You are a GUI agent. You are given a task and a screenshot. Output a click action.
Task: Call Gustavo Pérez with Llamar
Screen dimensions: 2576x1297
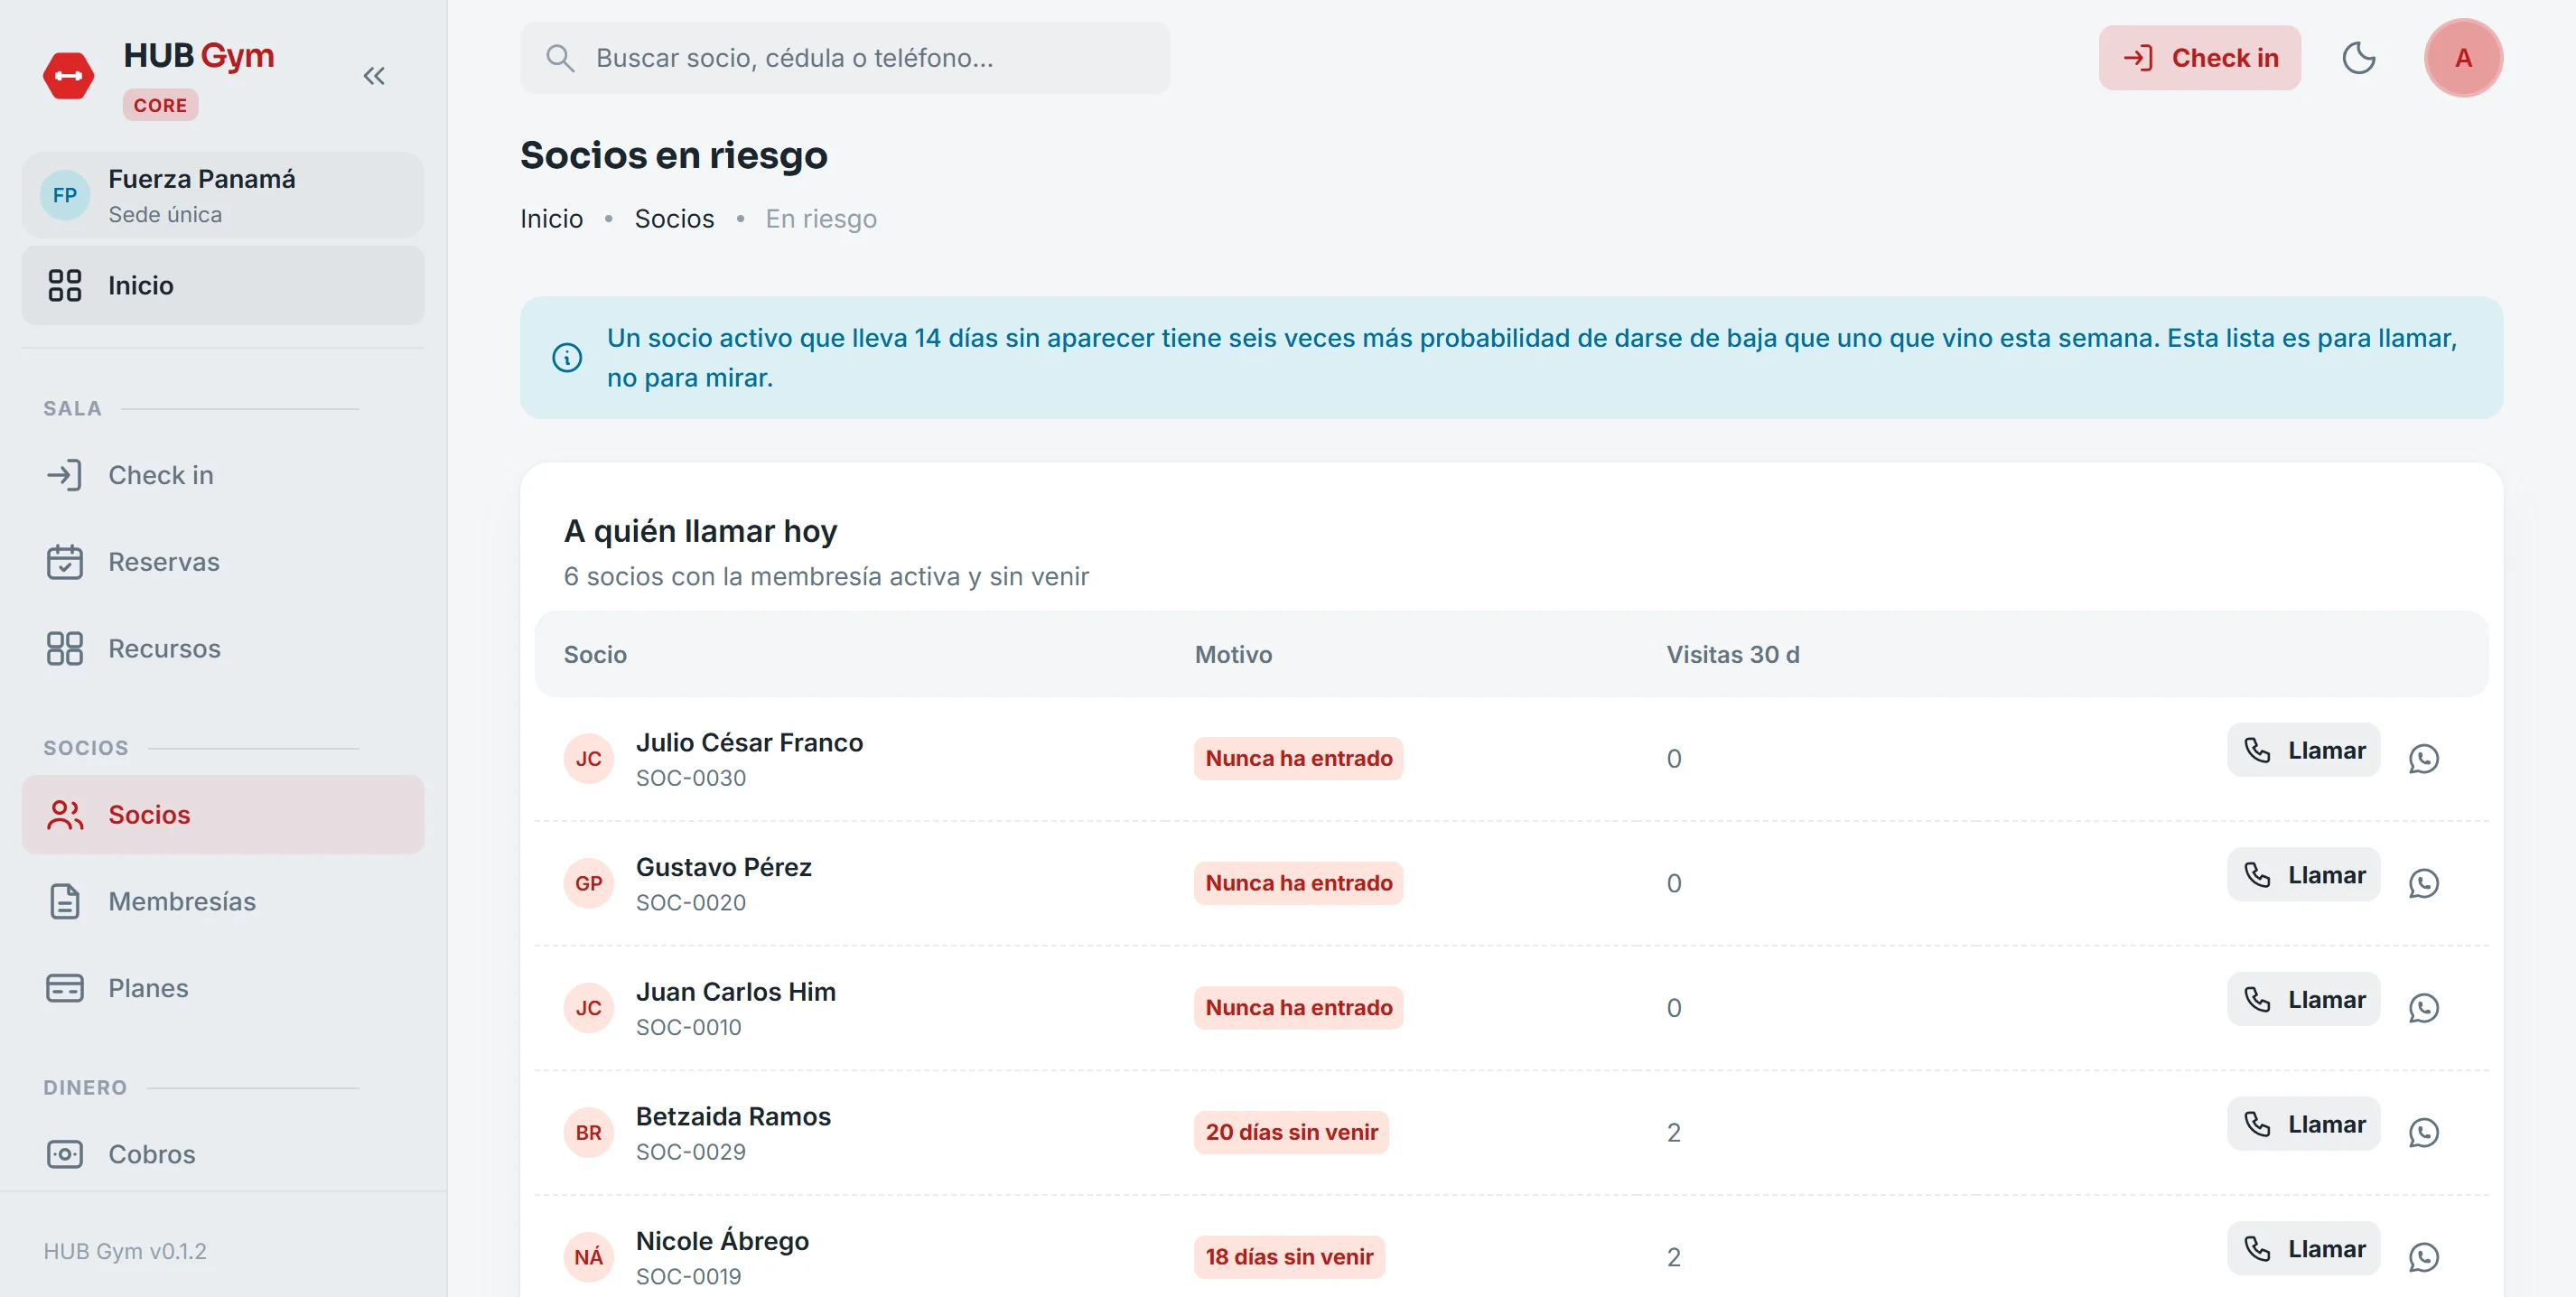click(2303, 875)
